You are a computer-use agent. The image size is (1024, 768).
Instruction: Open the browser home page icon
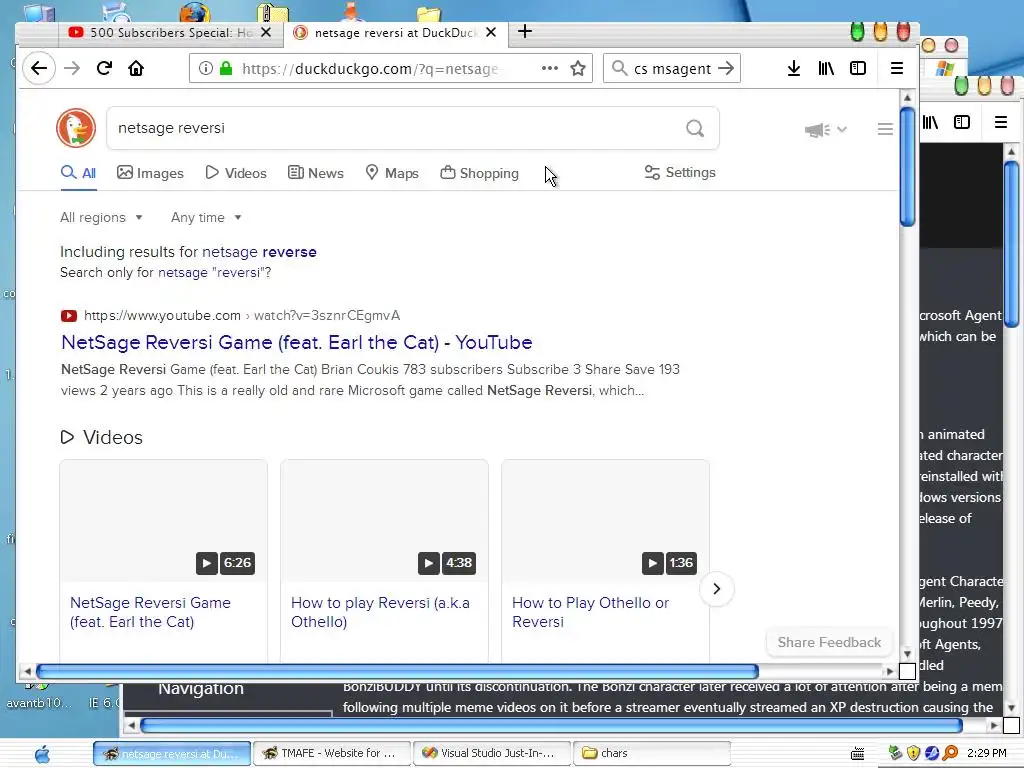(x=136, y=69)
